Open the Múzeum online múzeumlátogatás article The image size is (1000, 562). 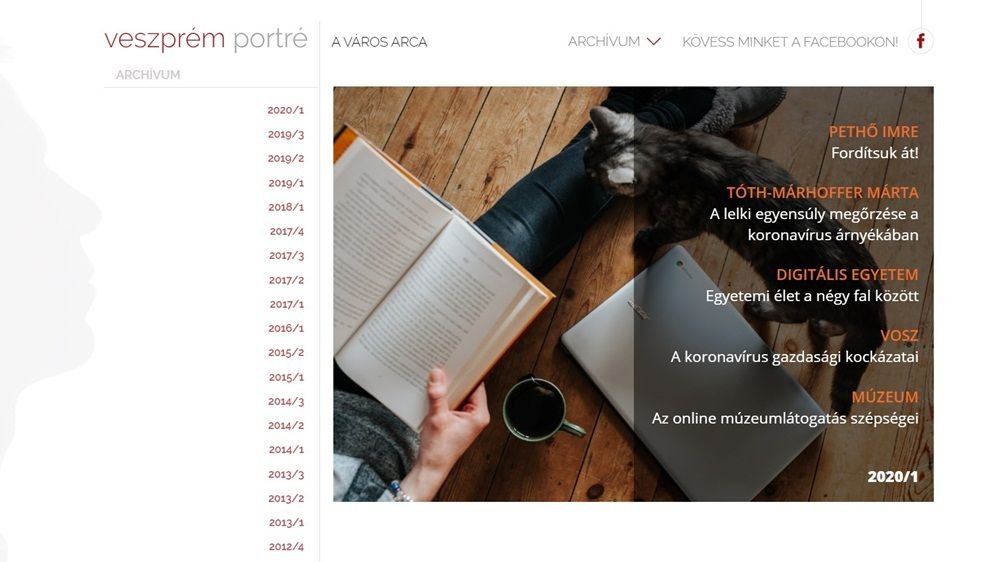point(785,408)
